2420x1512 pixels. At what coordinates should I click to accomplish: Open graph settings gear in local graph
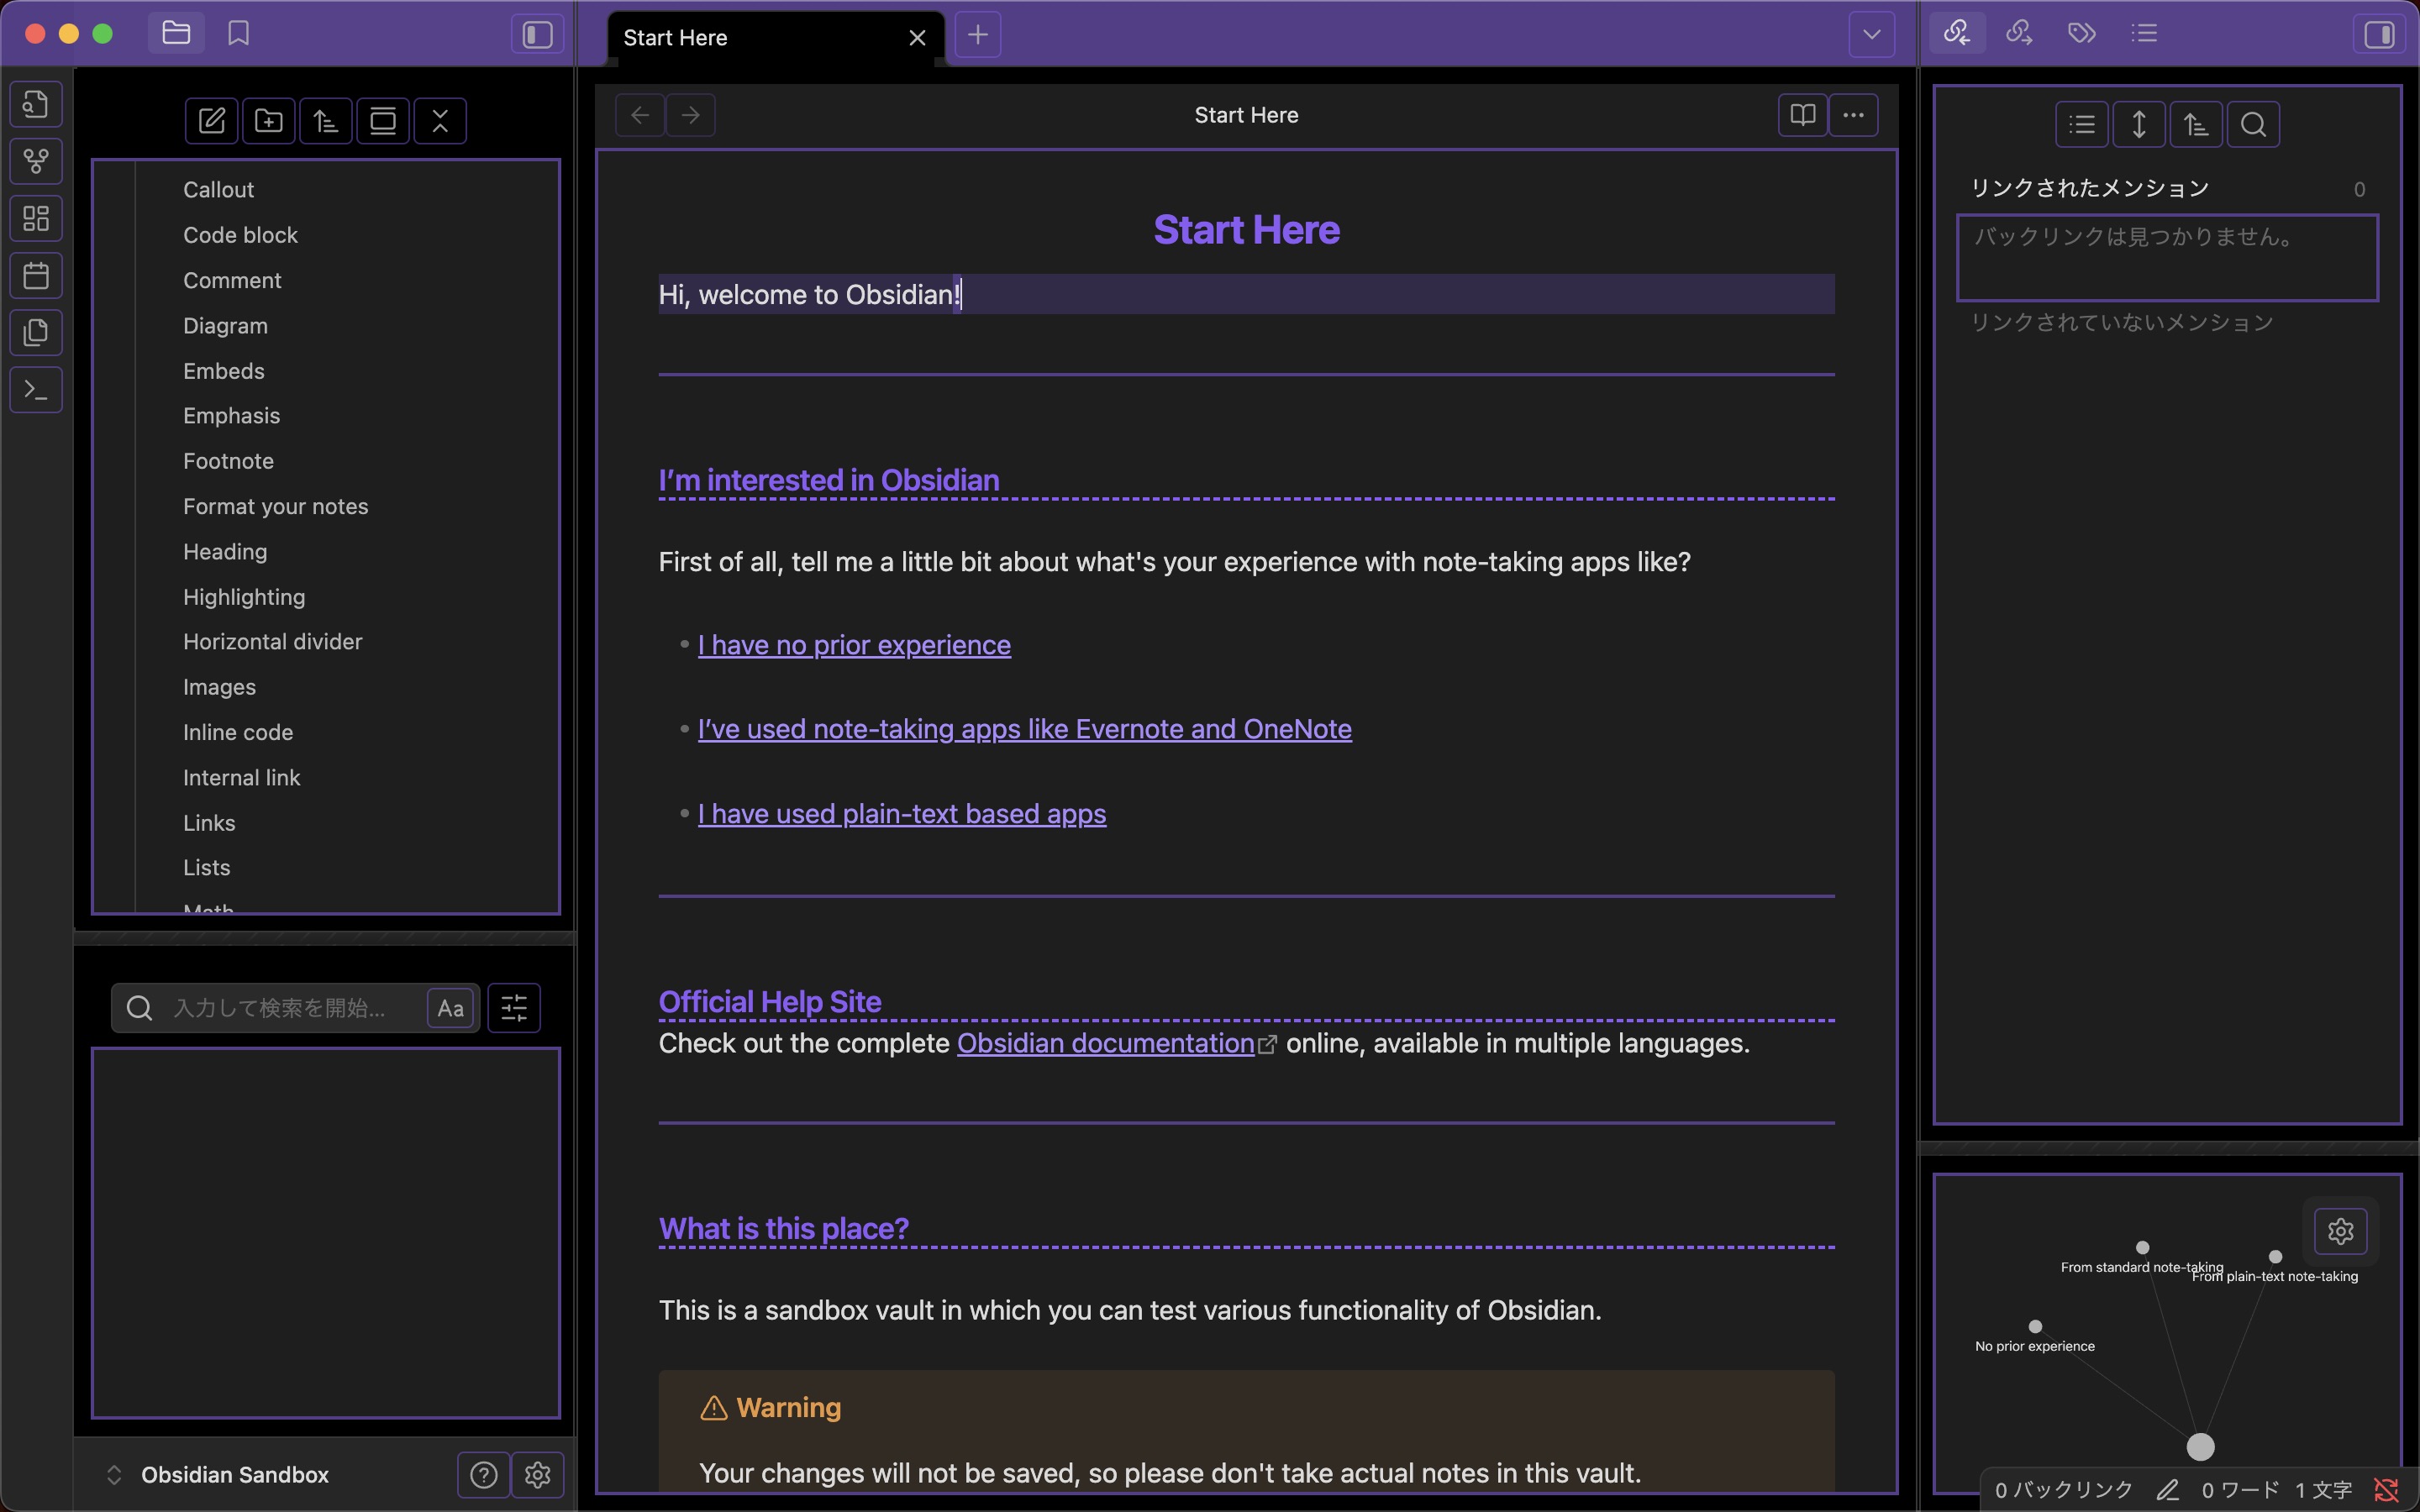point(2339,1231)
